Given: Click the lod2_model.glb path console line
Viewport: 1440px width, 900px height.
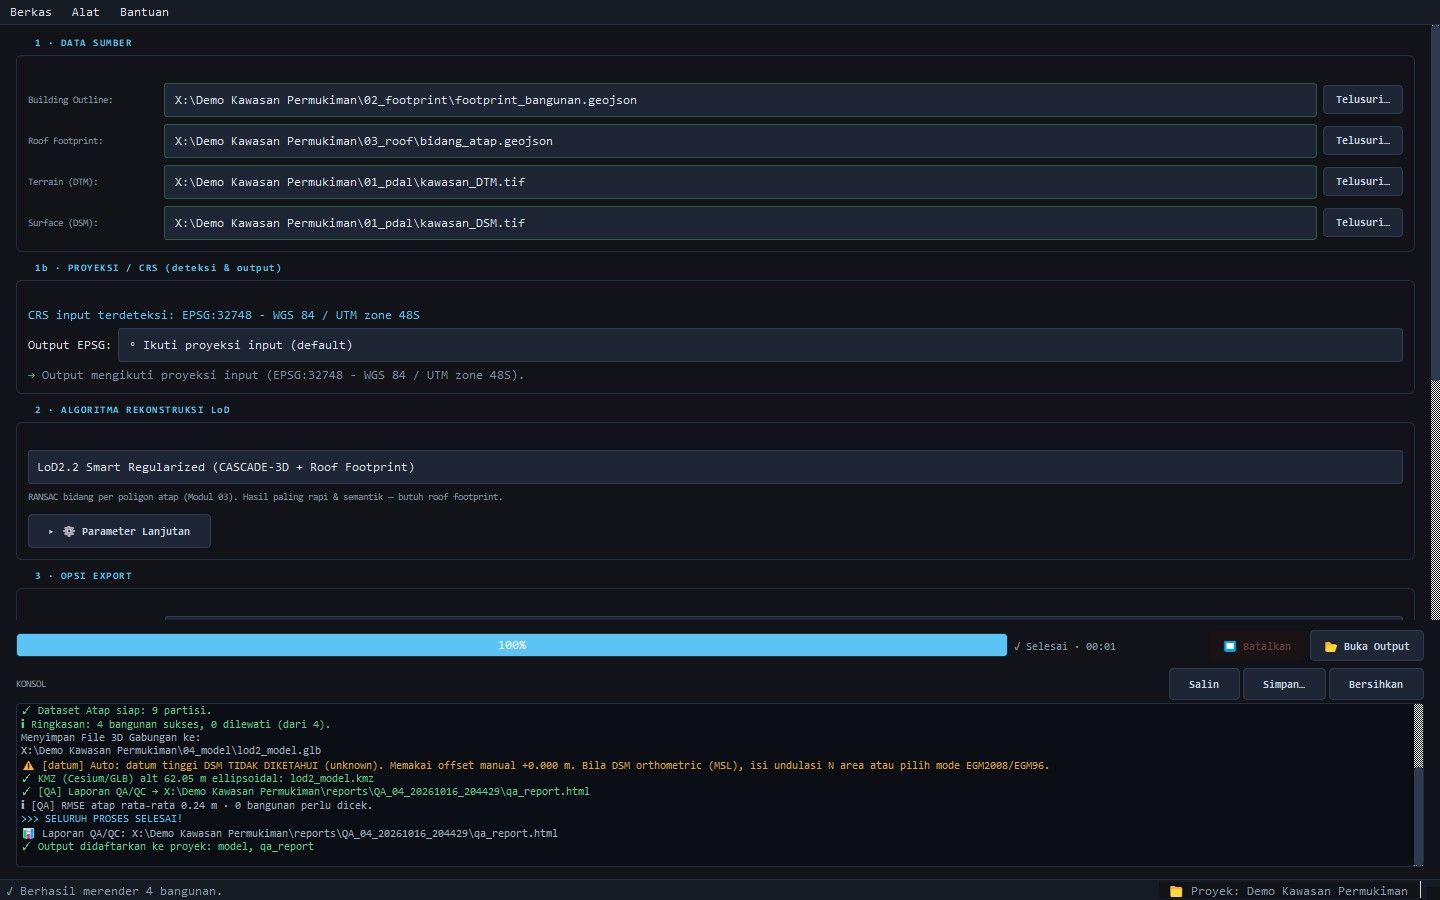Looking at the screenshot, I should pyautogui.click(x=171, y=751).
